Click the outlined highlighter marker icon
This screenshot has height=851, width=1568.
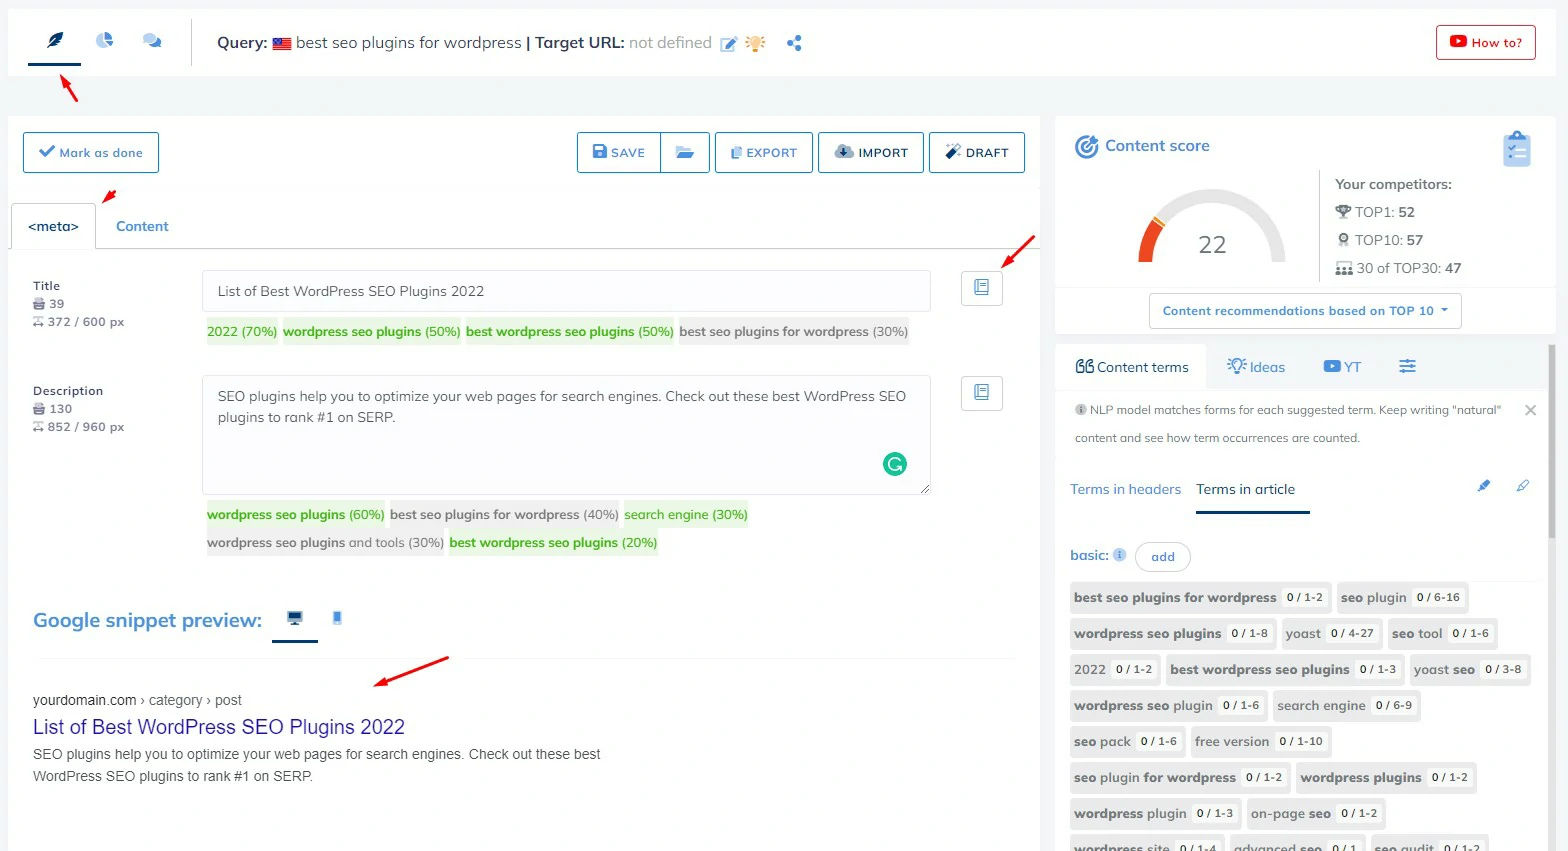click(1522, 485)
